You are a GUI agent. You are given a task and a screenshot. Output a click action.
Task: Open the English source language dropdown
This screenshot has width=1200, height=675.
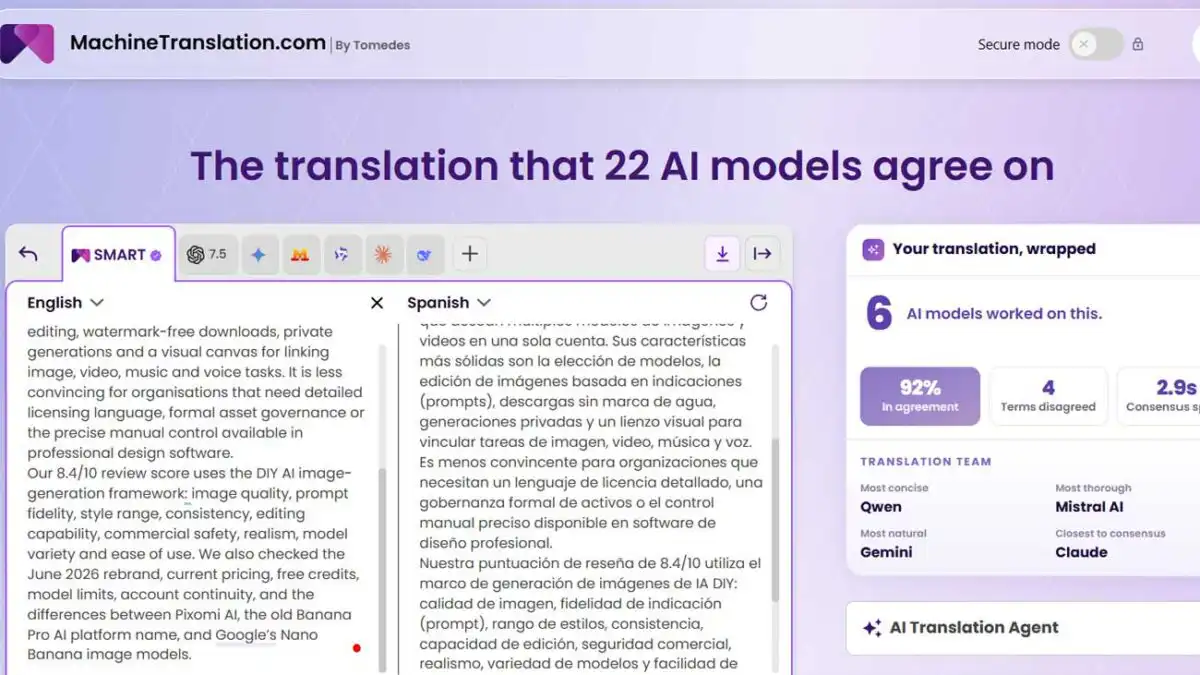(x=65, y=302)
